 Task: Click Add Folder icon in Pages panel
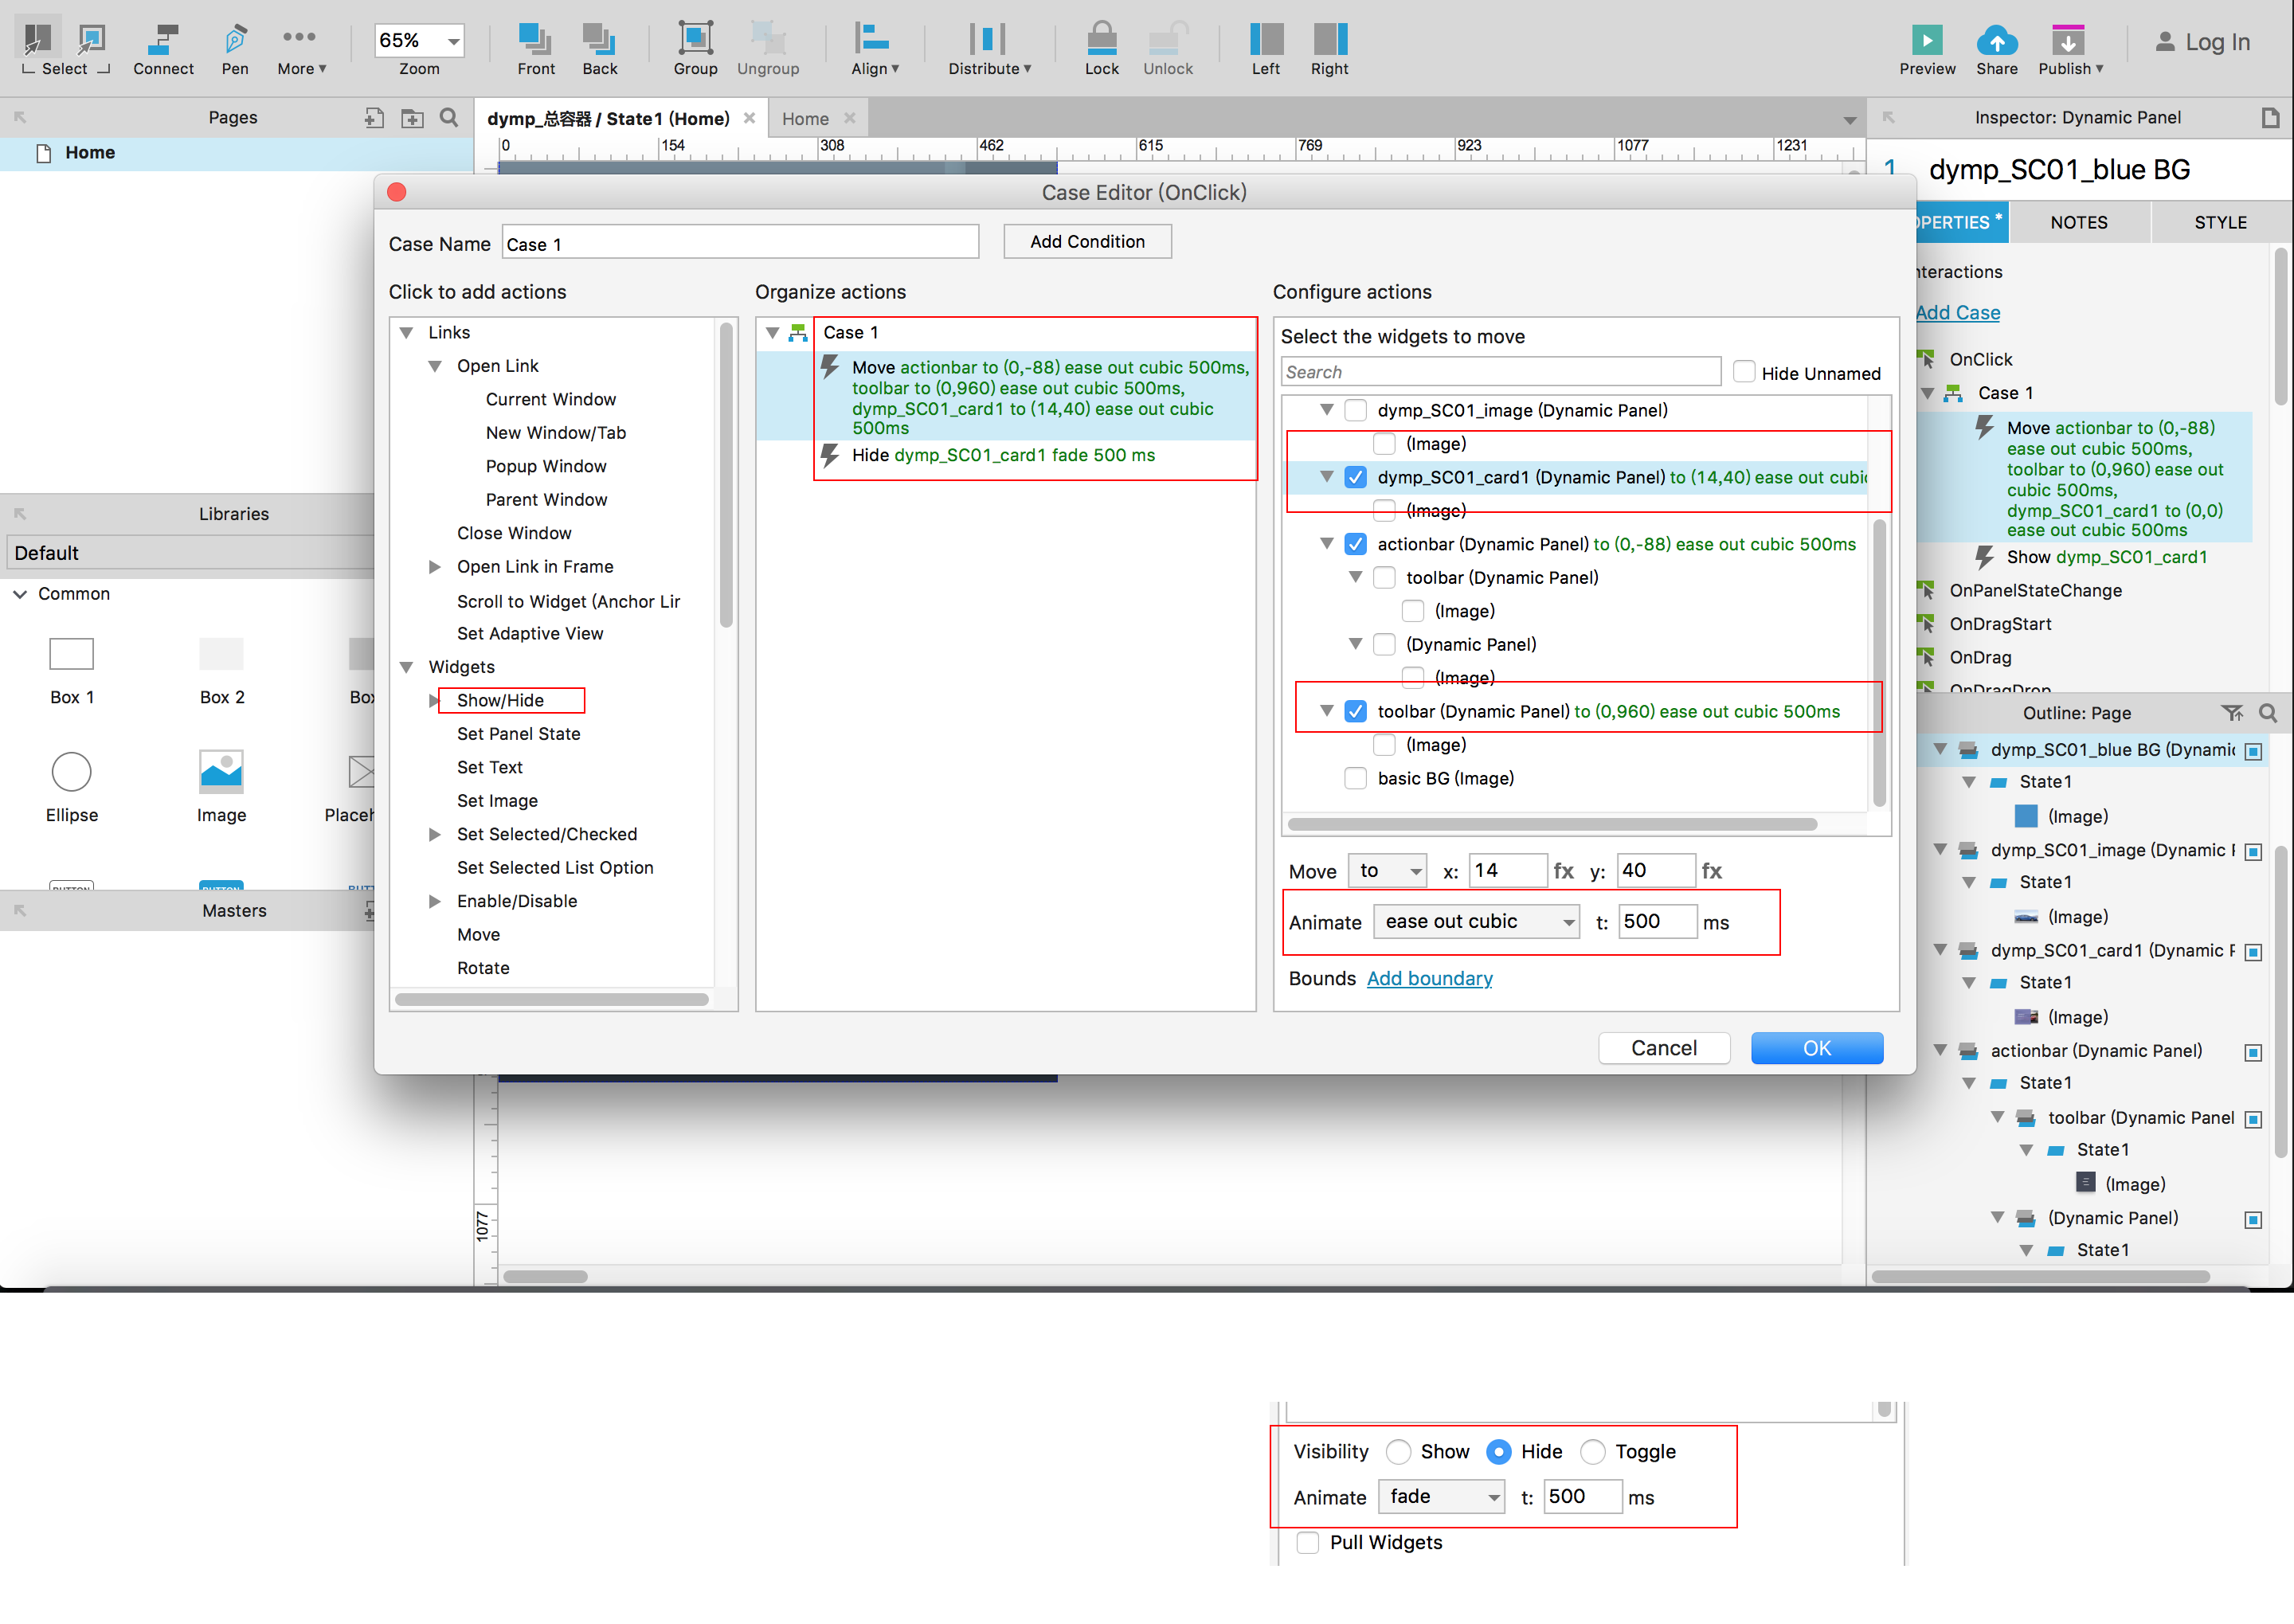tap(412, 118)
